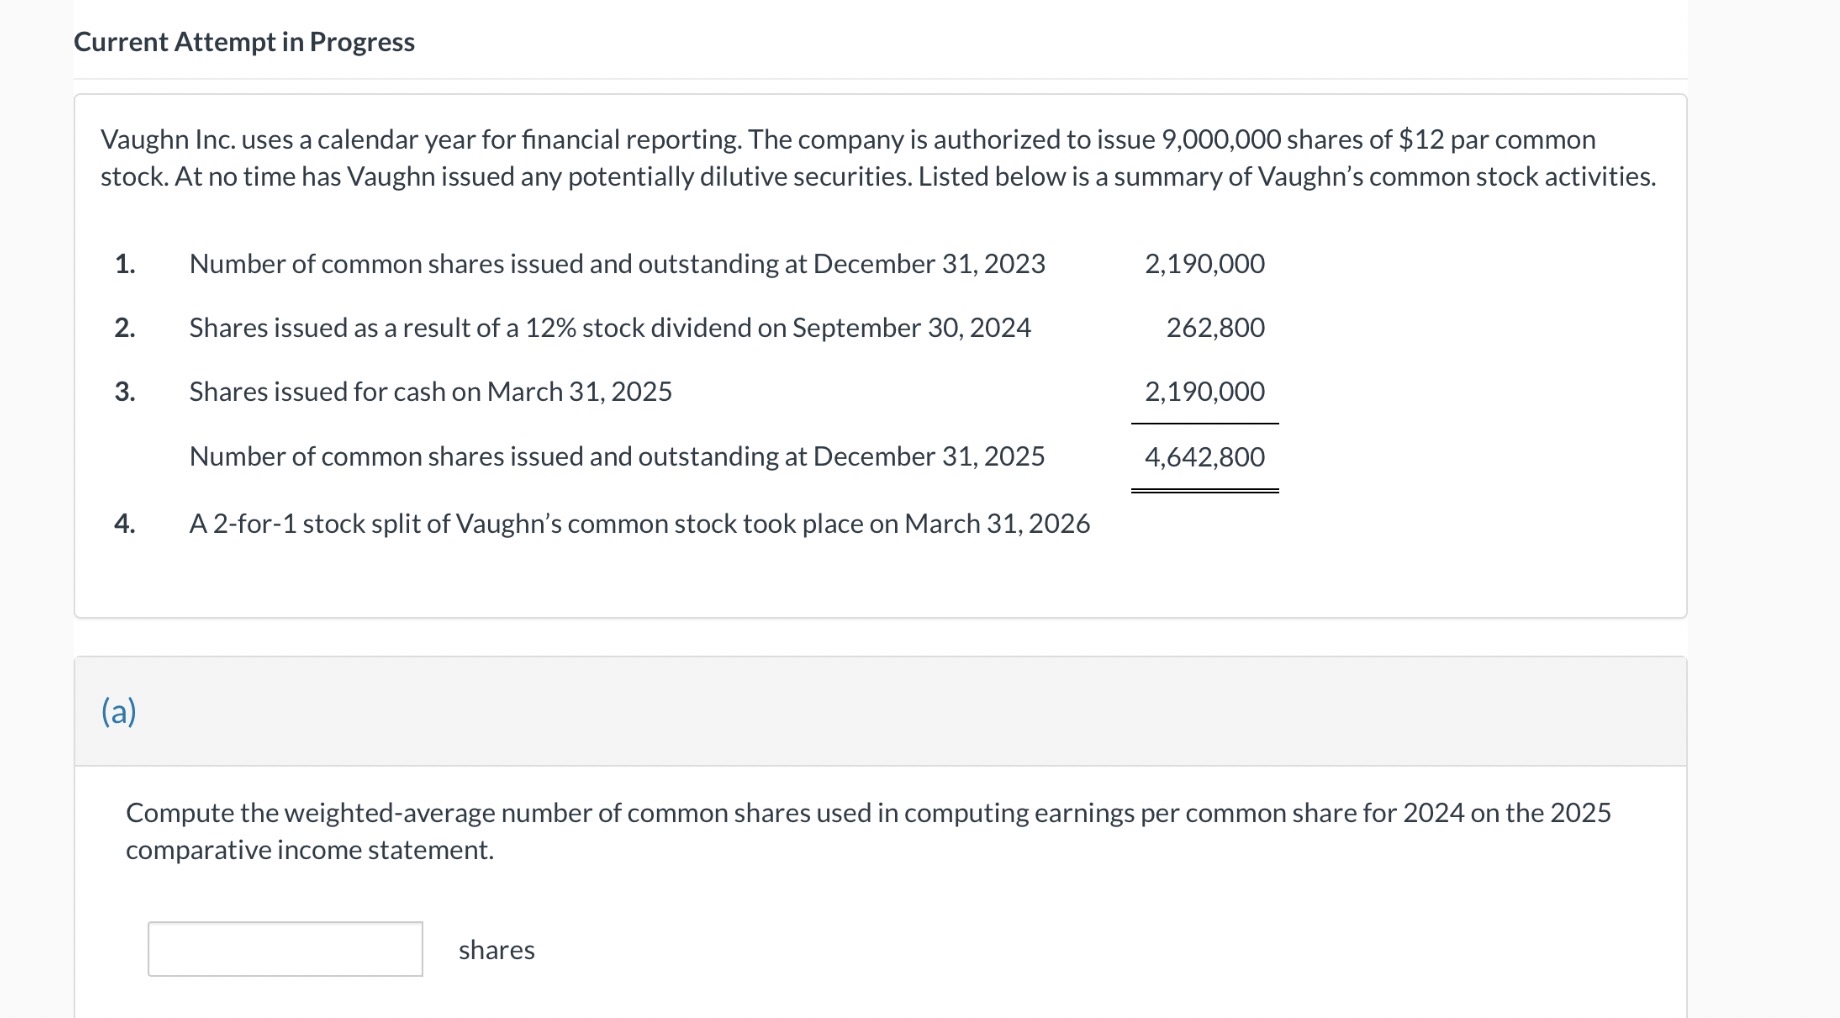The height and width of the screenshot is (1018, 1840).
Task: Select the total 4,642,800 shares value
Action: 1204,456
